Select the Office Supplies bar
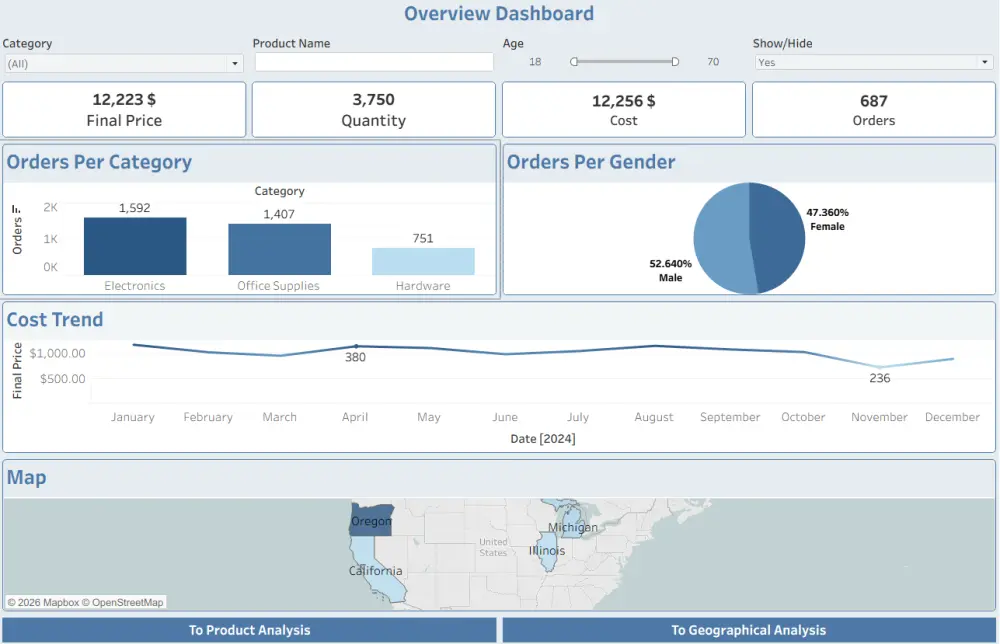 pyautogui.click(x=280, y=250)
